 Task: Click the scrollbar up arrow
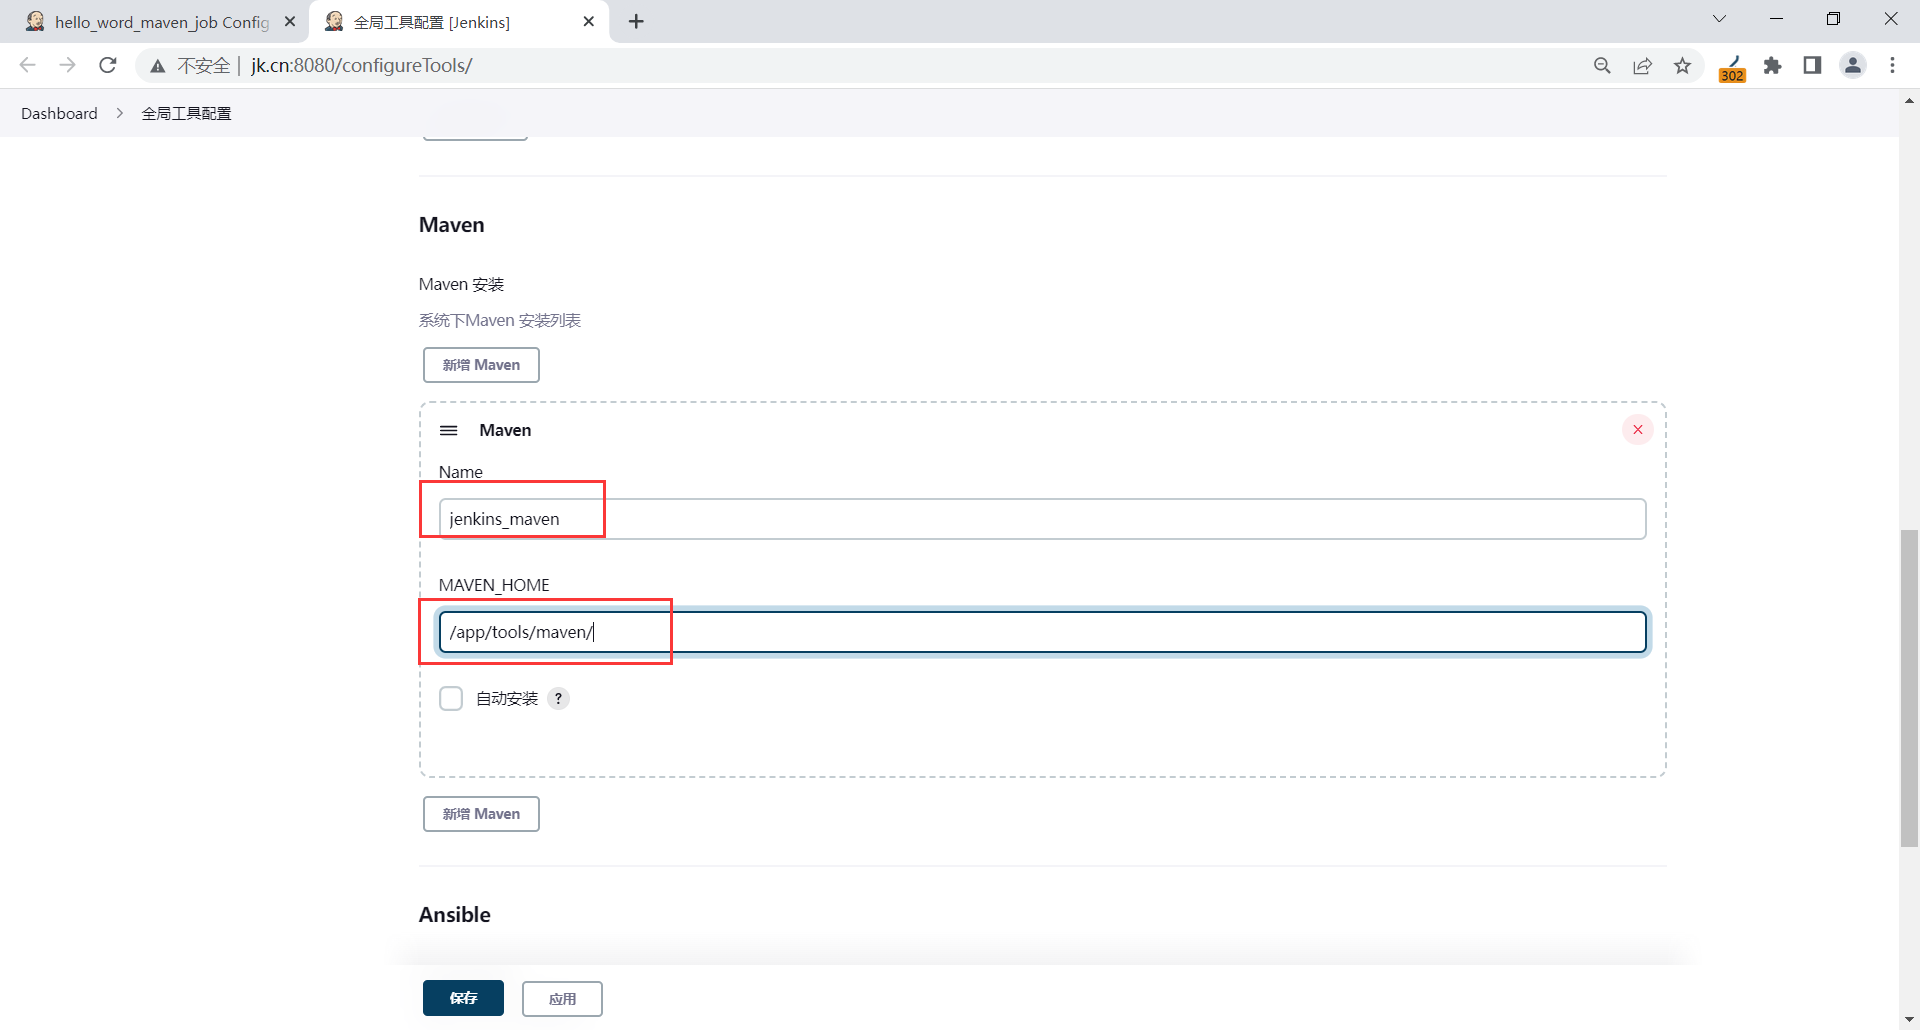[x=1910, y=101]
